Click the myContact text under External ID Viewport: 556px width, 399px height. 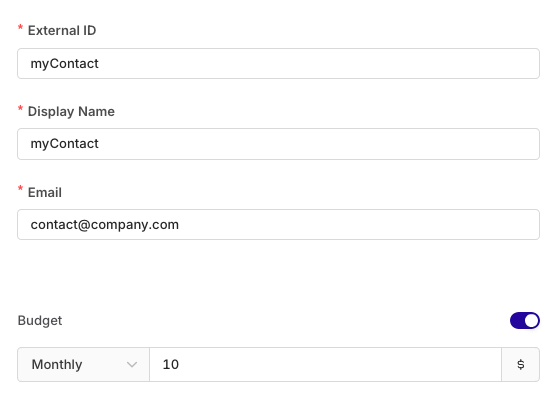(65, 64)
